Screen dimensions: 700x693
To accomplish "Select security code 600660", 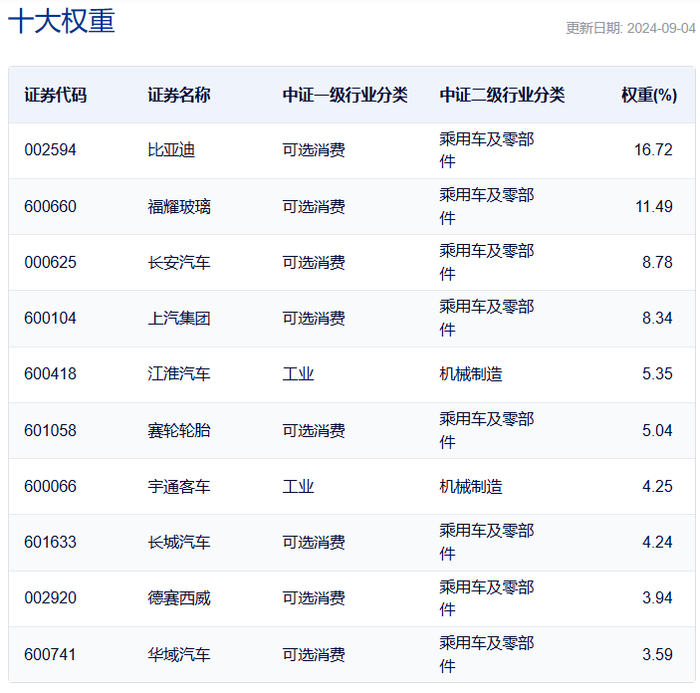I will click(50, 207).
